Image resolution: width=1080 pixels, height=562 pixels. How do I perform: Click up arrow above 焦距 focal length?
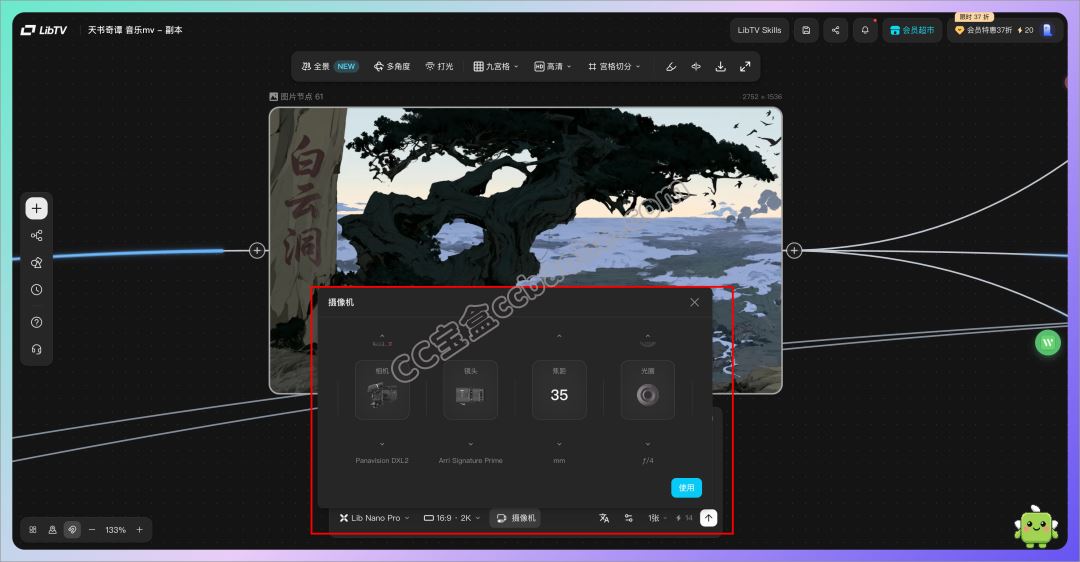pos(559,336)
